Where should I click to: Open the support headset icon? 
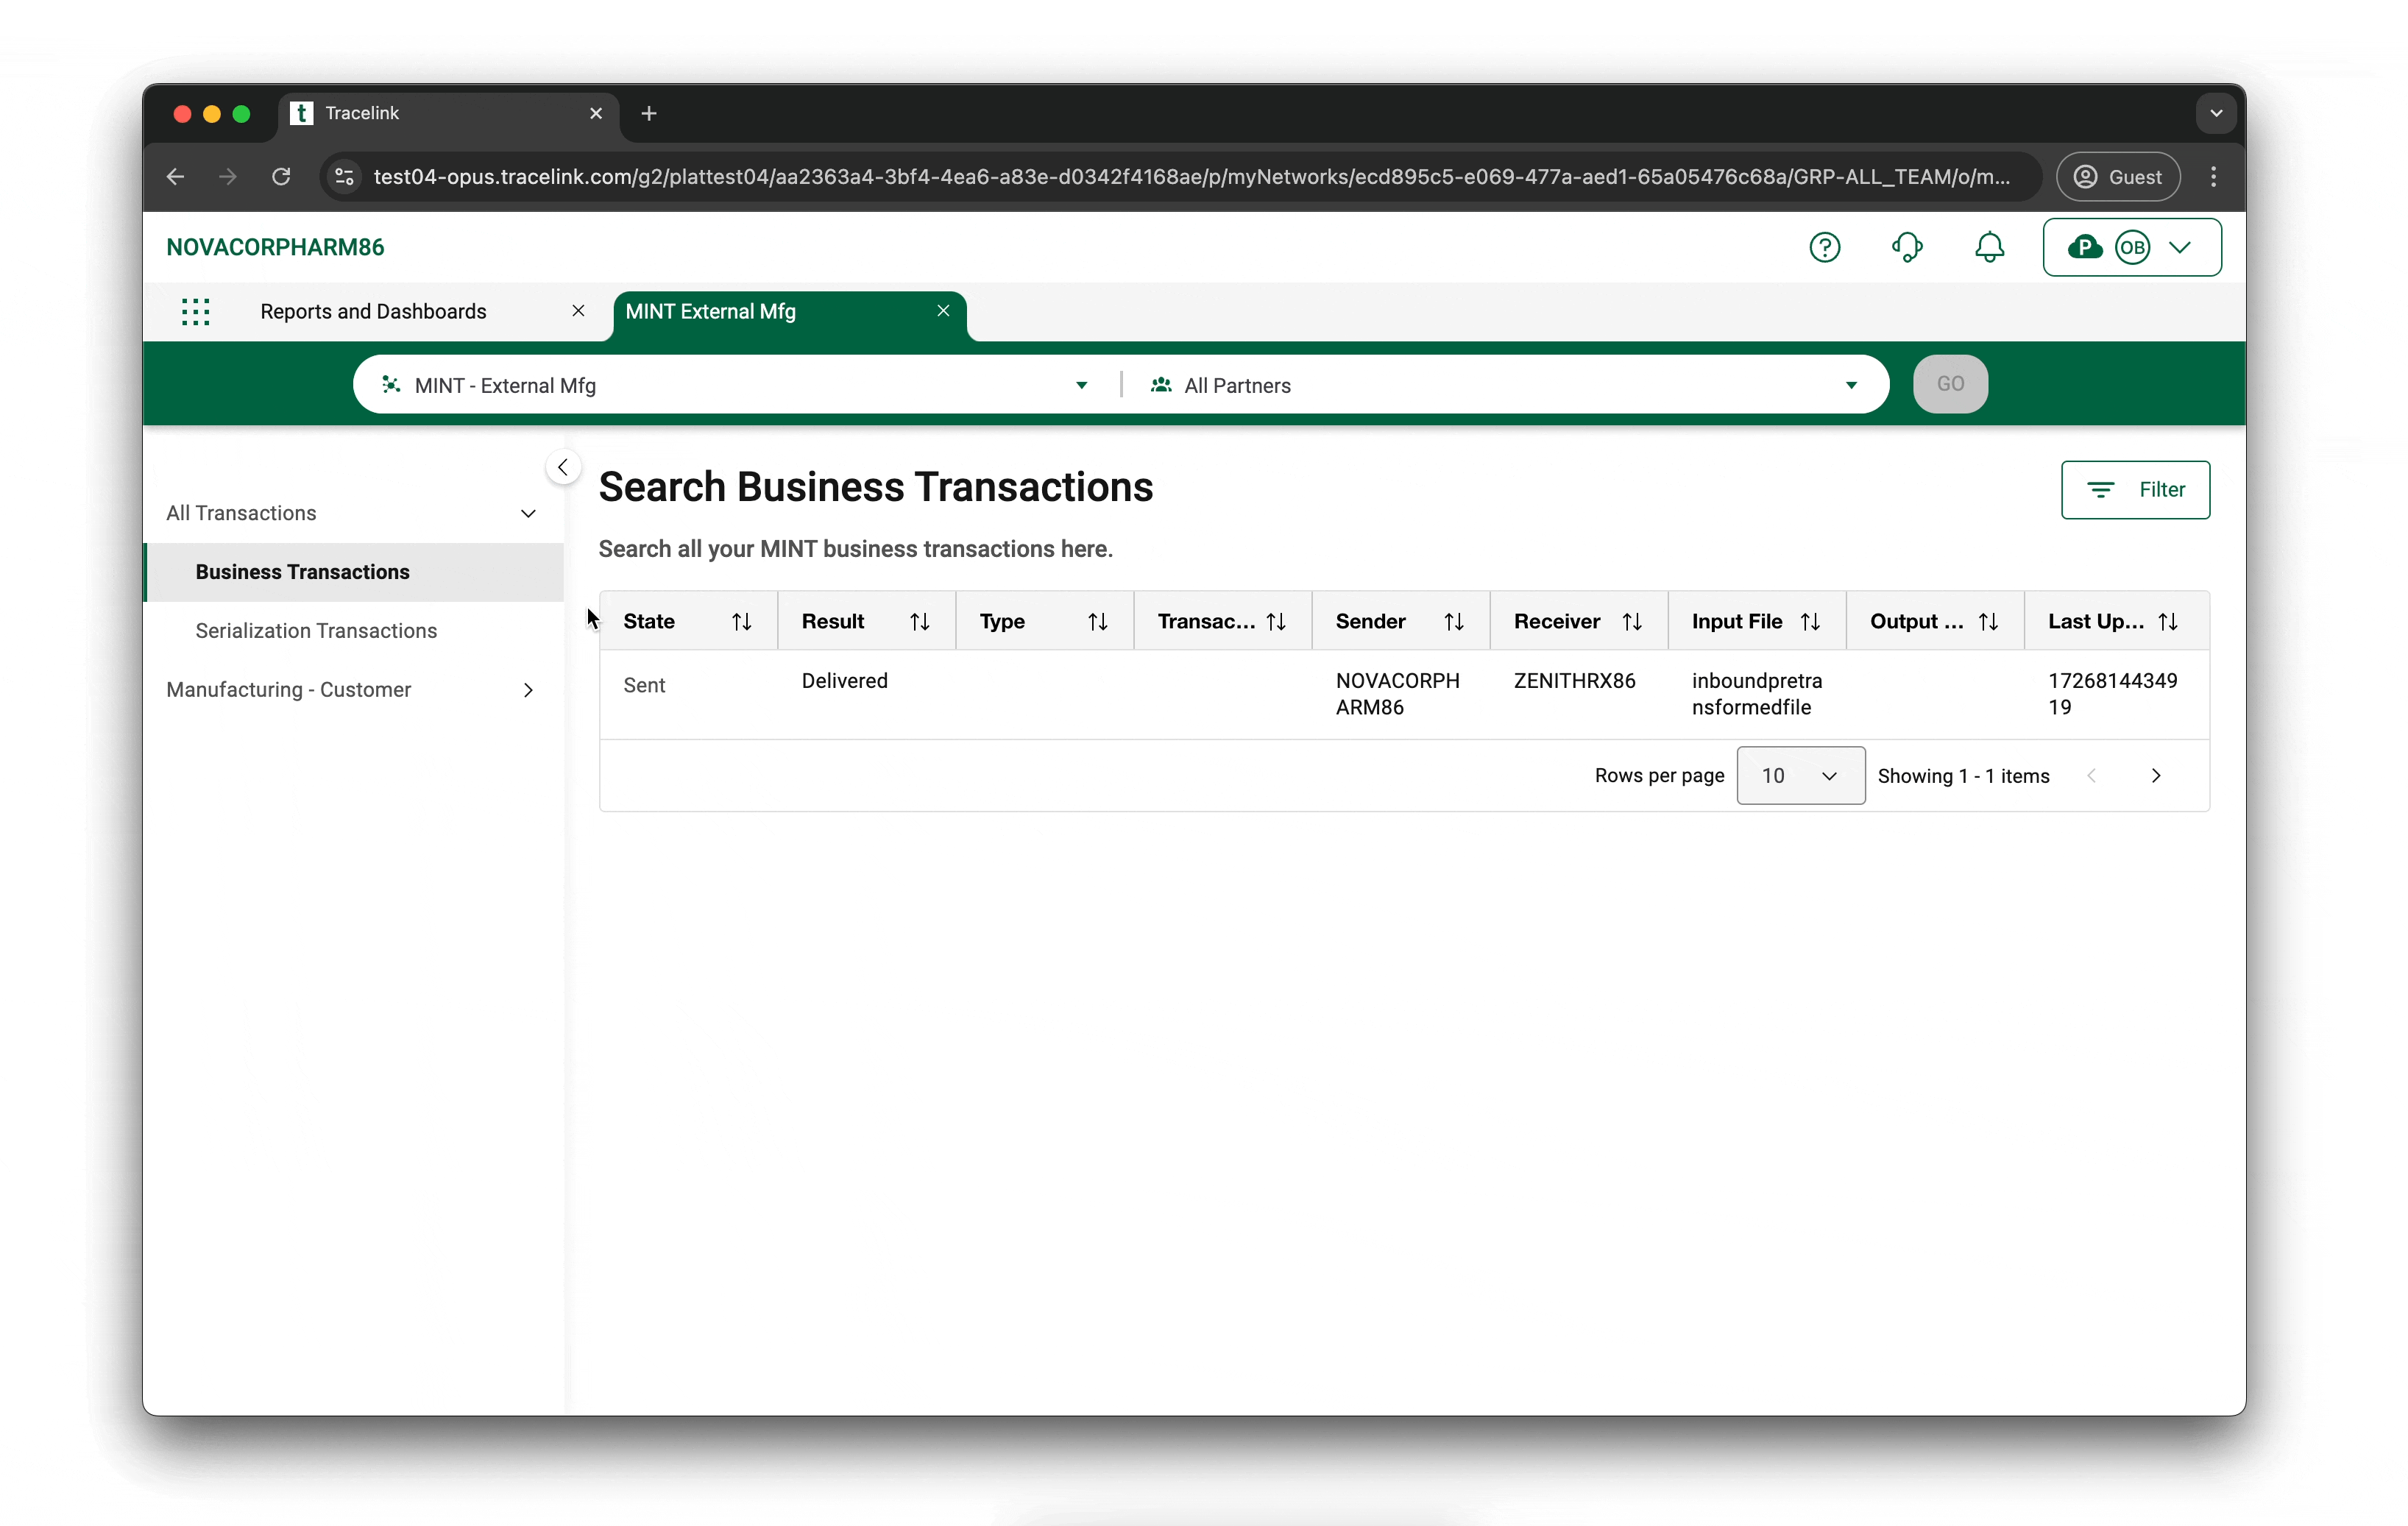click(x=1907, y=247)
